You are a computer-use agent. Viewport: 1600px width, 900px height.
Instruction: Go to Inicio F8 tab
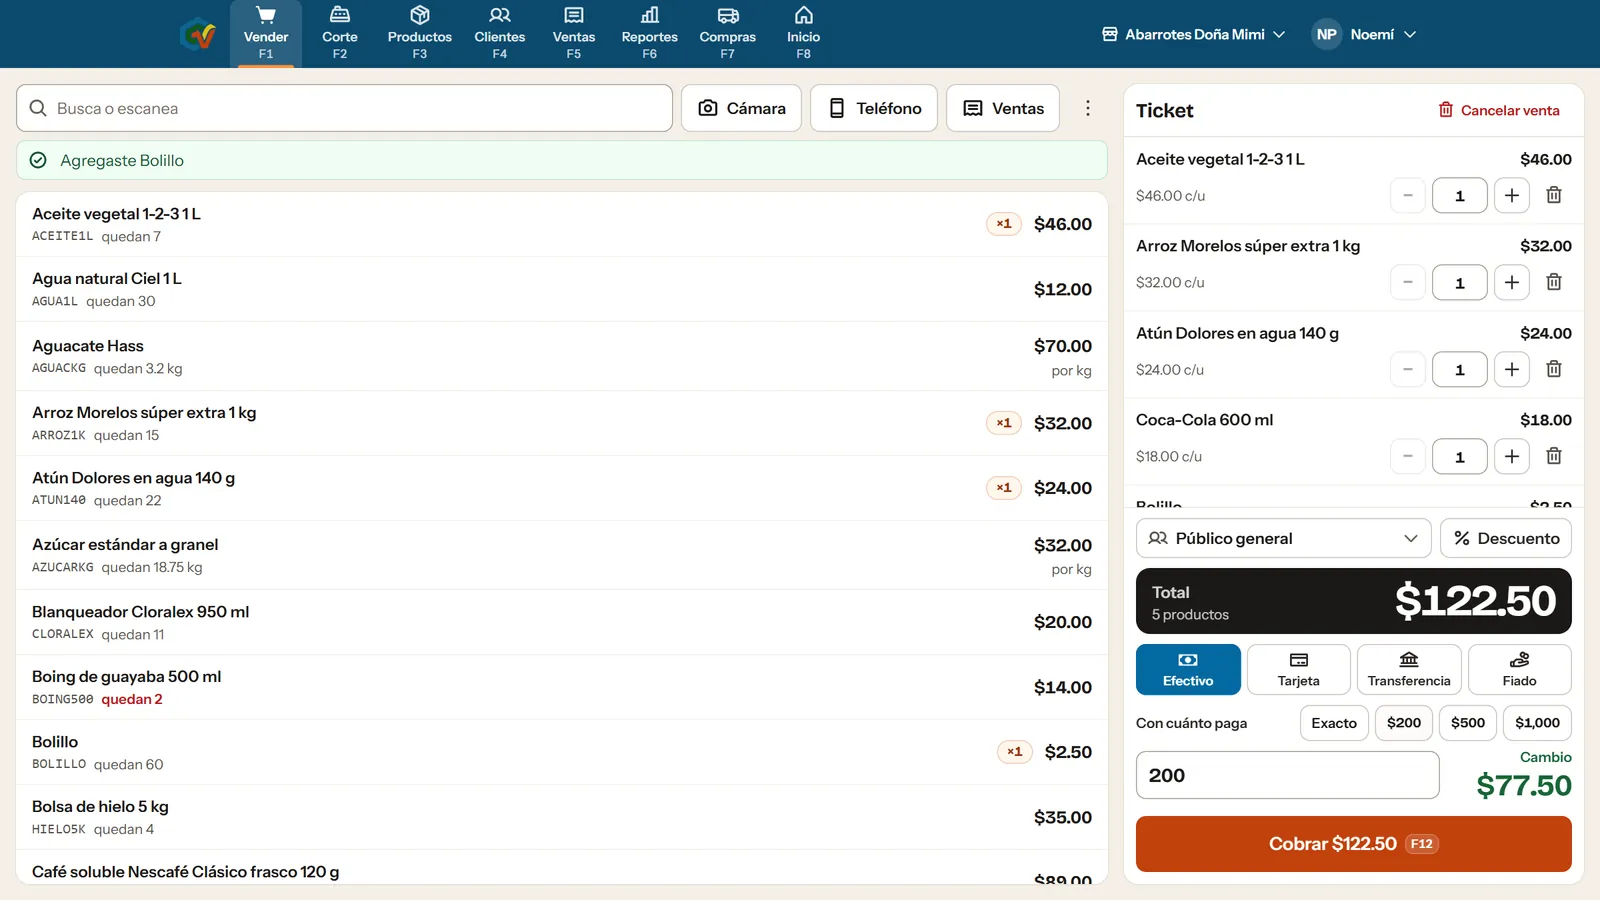[x=804, y=34]
